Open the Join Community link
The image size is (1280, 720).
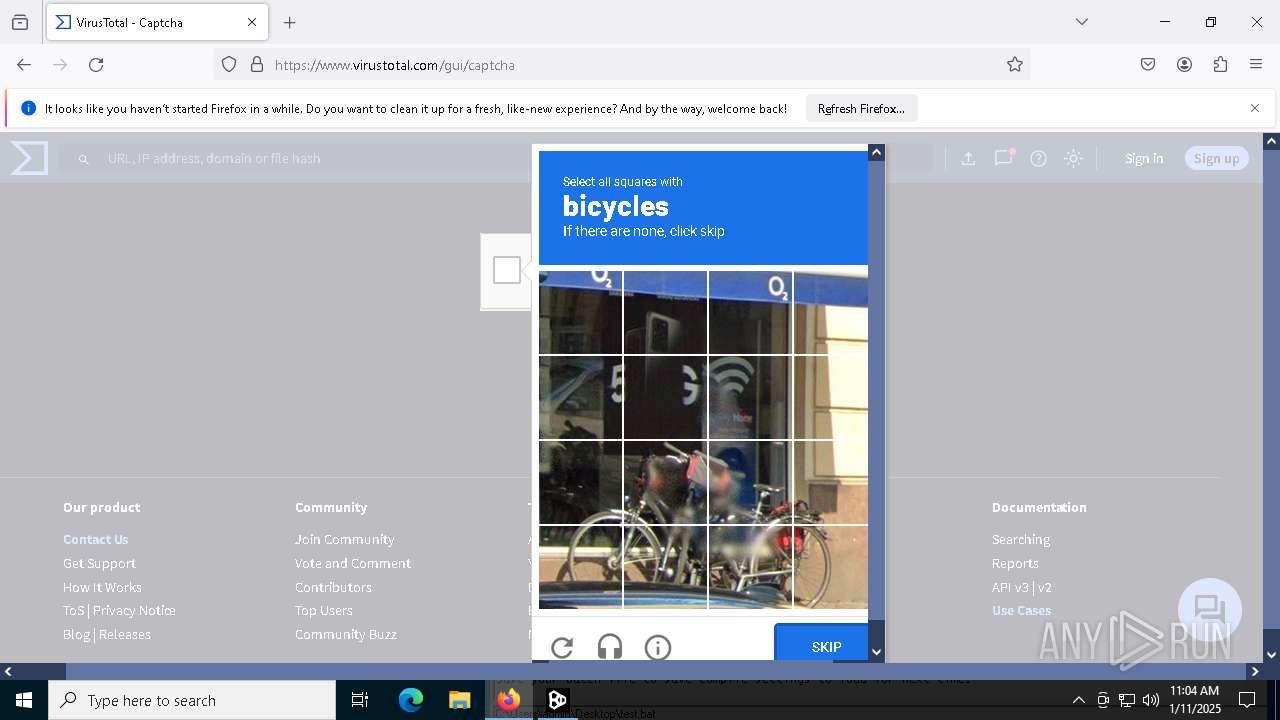click(345, 539)
